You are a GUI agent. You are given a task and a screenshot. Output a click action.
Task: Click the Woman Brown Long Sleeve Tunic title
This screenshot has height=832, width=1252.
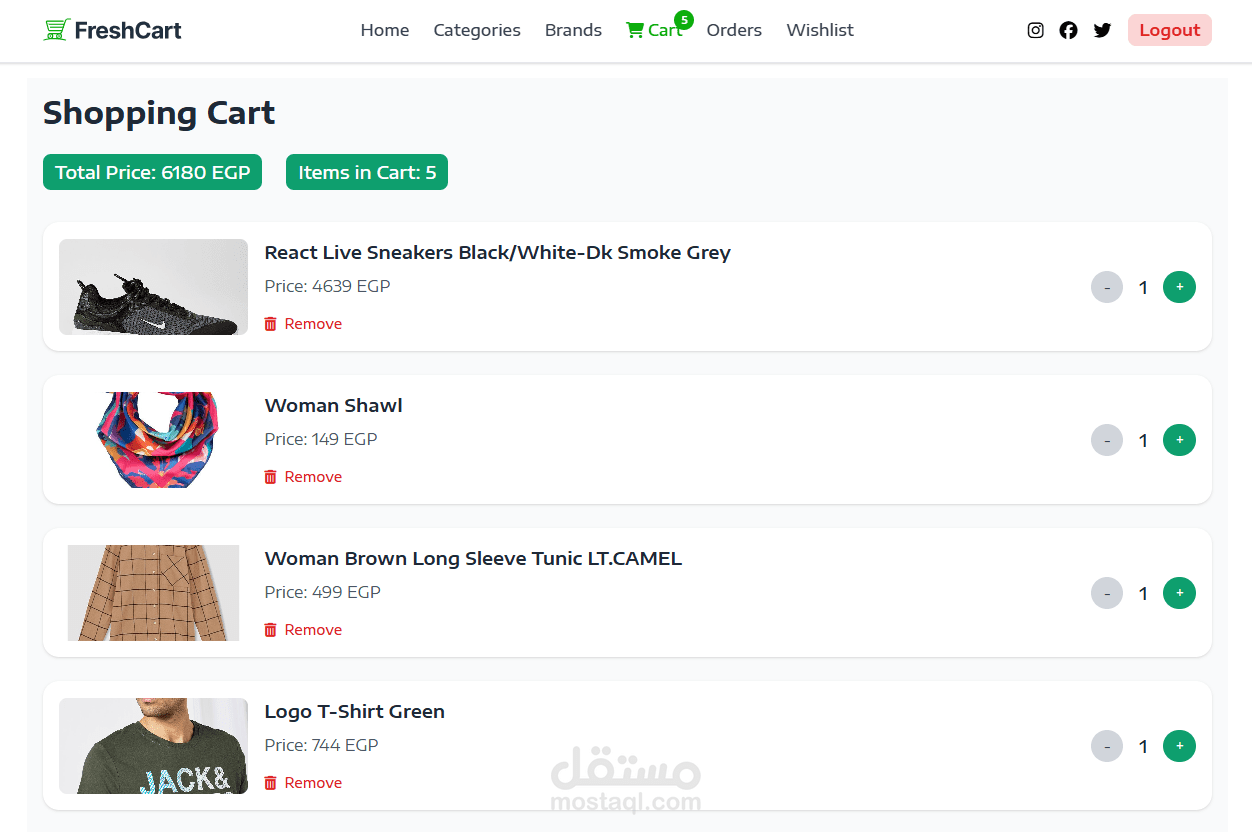point(473,558)
